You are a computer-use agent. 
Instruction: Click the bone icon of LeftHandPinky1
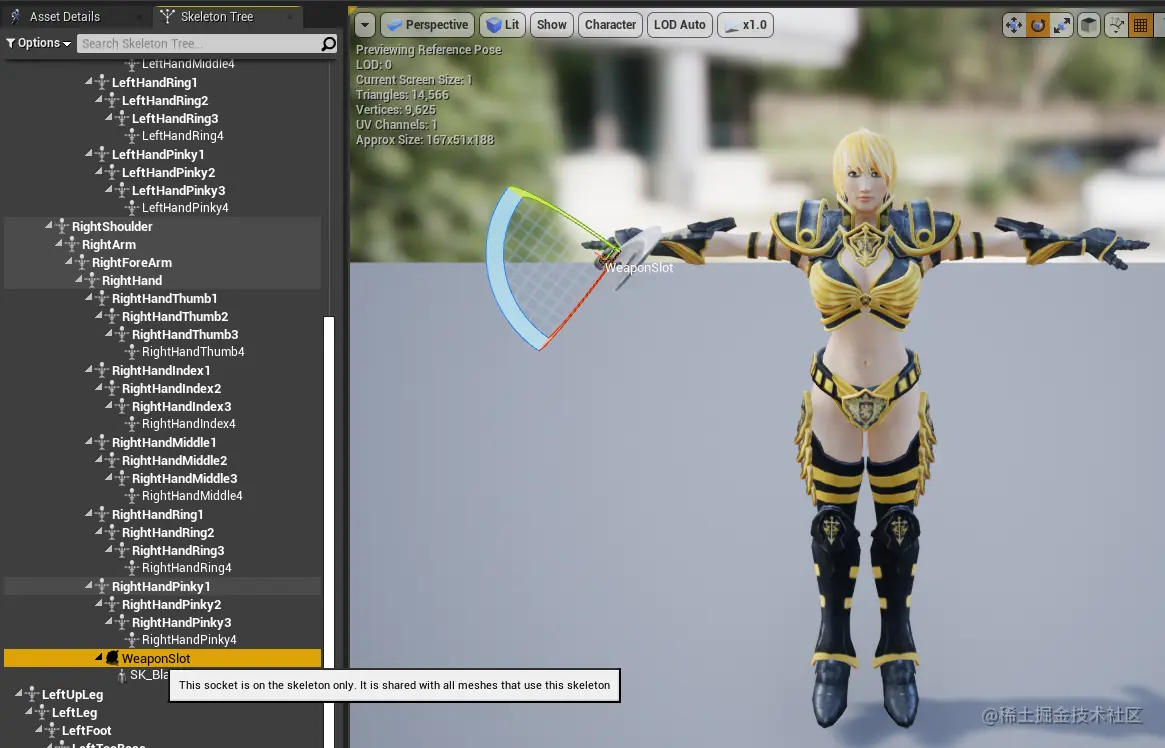103,155
